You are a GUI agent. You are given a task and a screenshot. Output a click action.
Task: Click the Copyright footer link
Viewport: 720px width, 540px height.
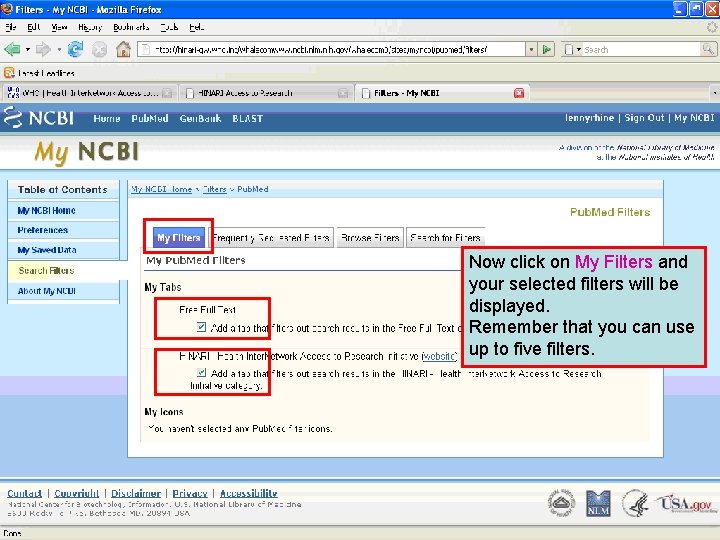[x=76, y=493]
